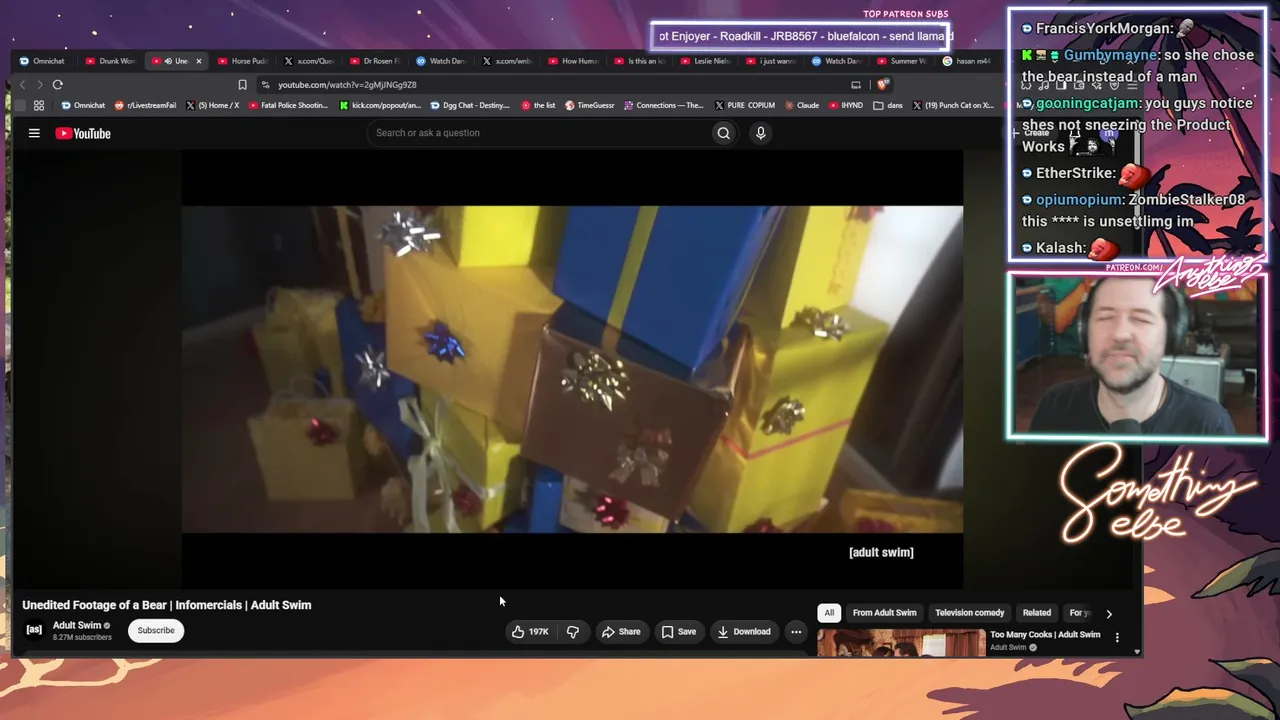
Task: Open more actions three-dot menu under video
Action: pos(796,631)
